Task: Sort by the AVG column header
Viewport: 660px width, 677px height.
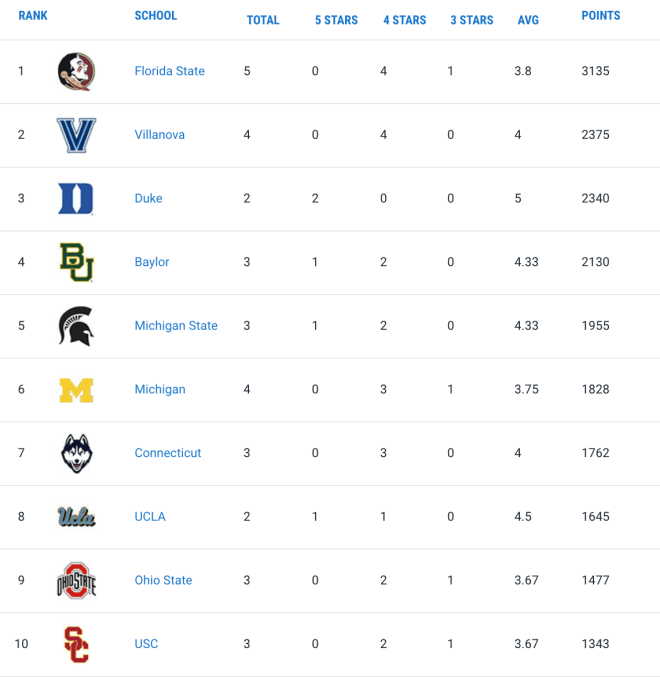Action: click(528, 20)
